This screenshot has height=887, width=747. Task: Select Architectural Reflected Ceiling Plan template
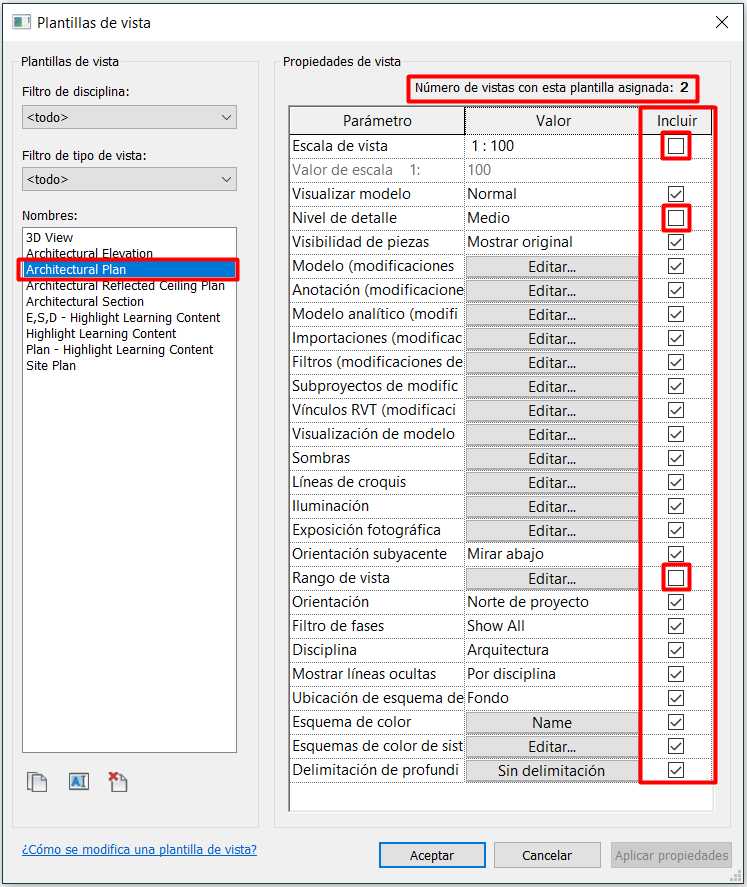(129, 286)
